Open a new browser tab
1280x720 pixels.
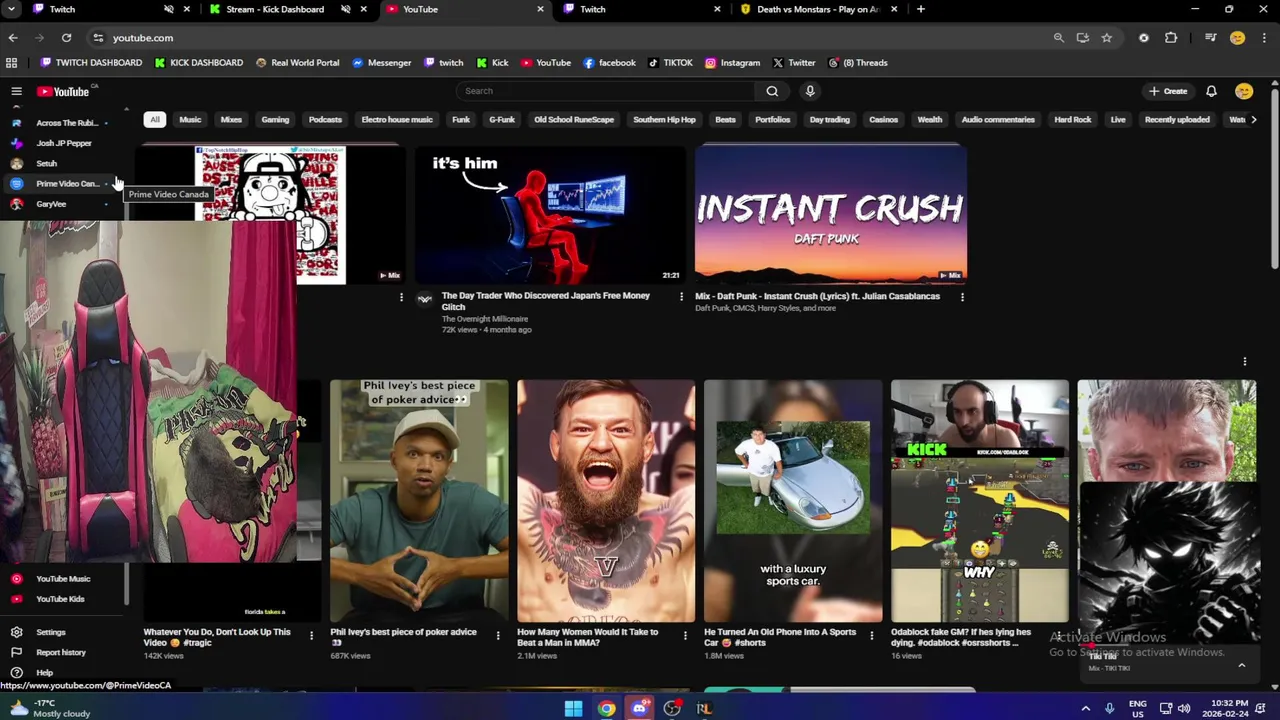point(920,9)
